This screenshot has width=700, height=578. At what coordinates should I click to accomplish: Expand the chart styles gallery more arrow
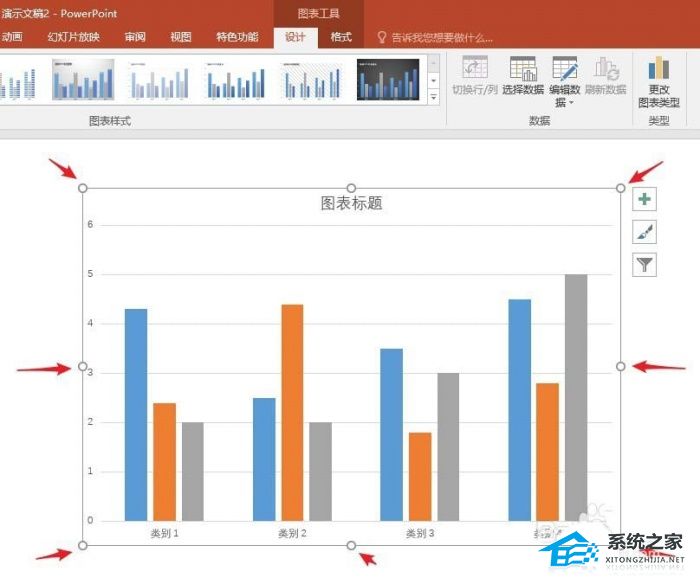(x=433, y=98)
